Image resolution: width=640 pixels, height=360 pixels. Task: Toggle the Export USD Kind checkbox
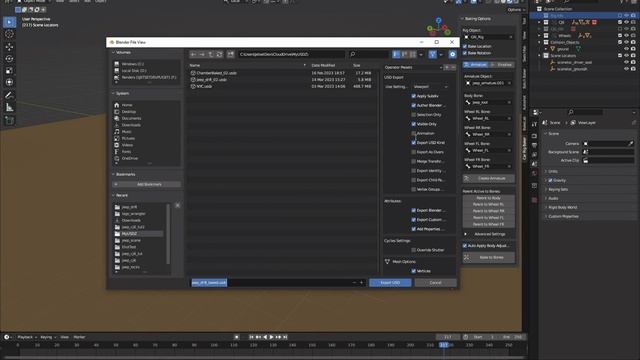[413, 143]
